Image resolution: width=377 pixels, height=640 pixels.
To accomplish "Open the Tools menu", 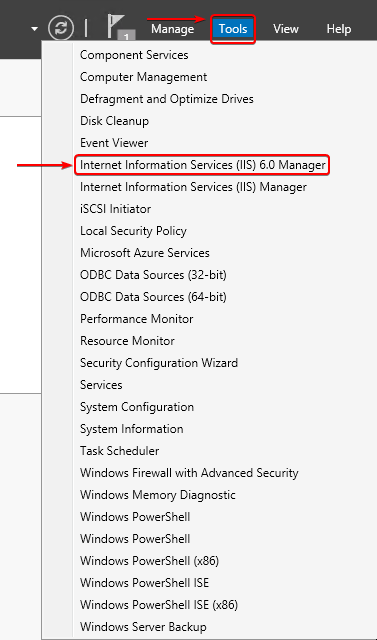I will (x=233, y=29).
